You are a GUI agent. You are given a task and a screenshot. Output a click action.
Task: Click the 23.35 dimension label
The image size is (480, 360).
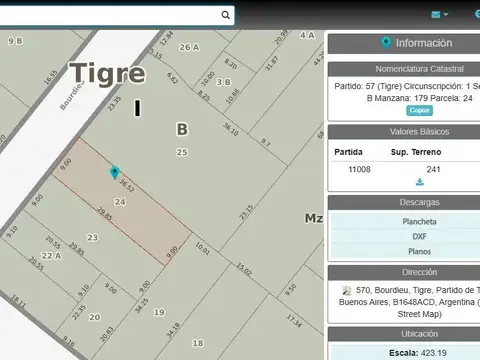pos(114,103)
